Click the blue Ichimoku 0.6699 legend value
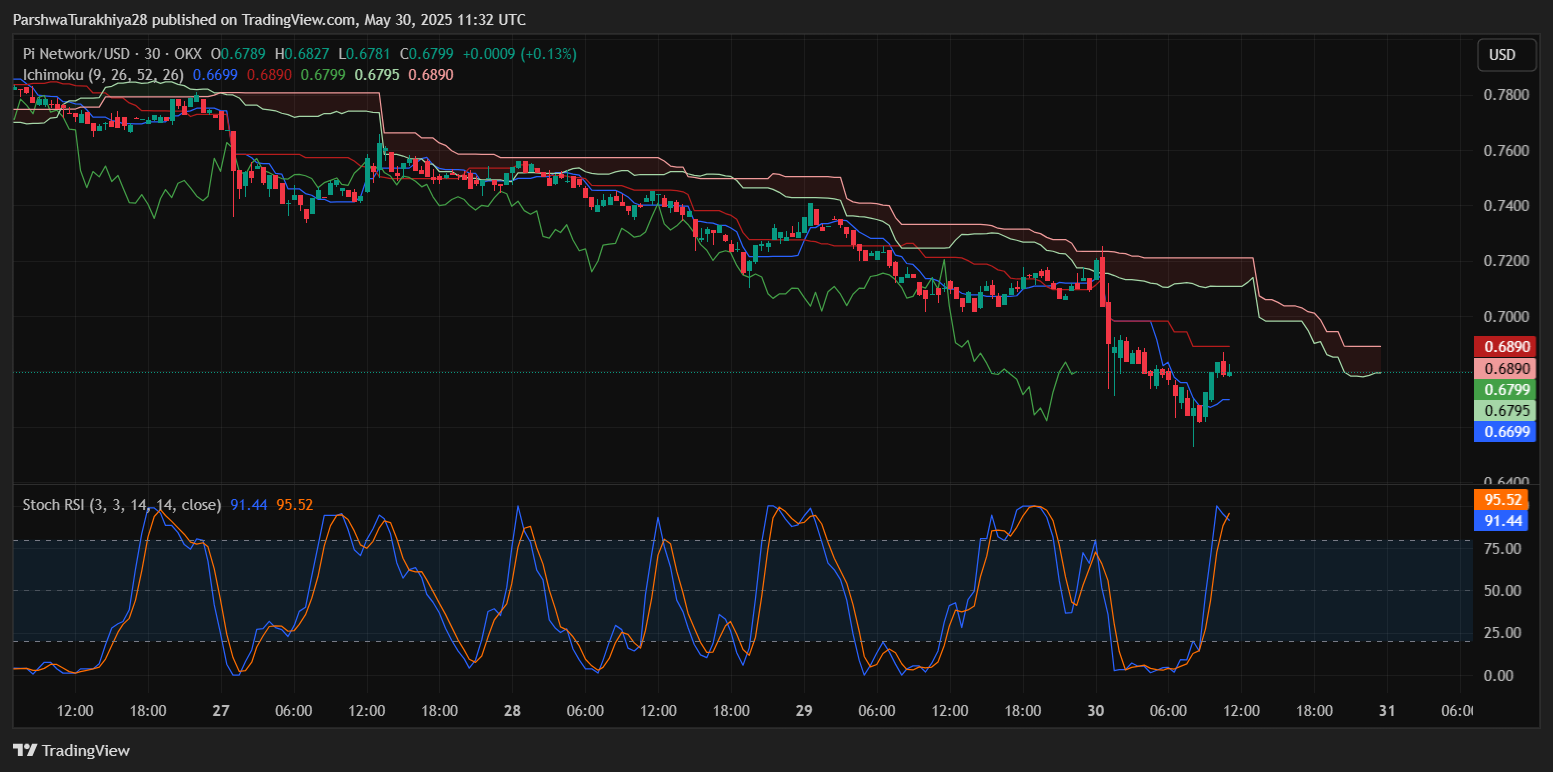 pyautogui.click(x=215, y=74)
